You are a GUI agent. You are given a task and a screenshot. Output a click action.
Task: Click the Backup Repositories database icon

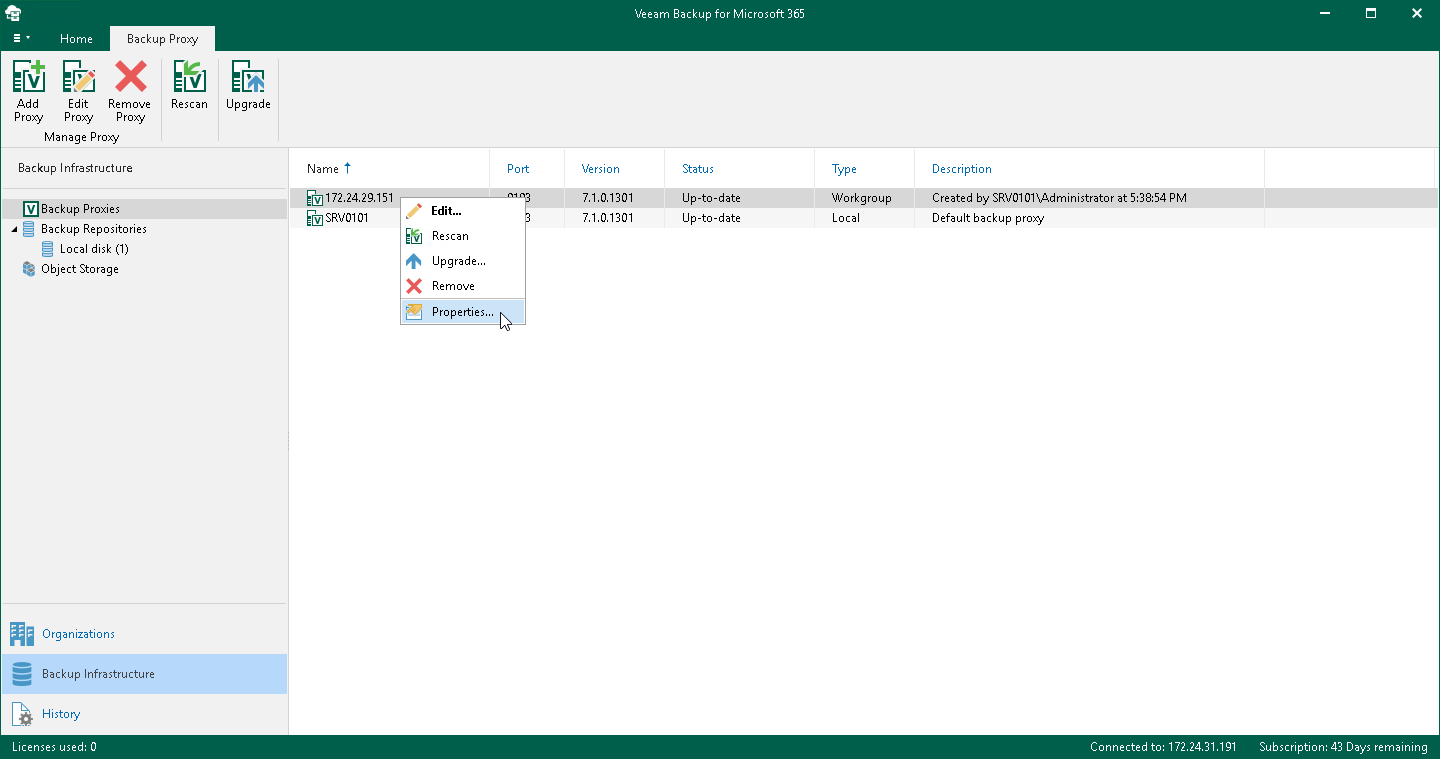tap(29, 229)
